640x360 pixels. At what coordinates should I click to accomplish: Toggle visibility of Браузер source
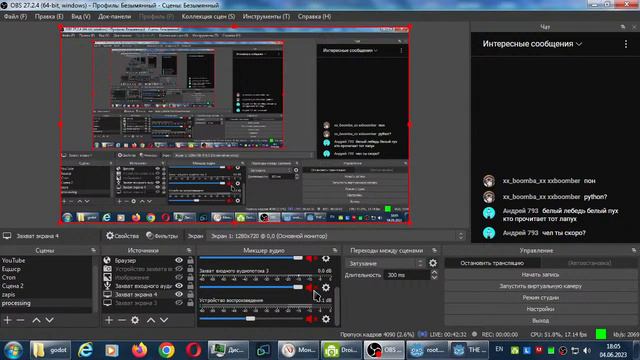pyautogui.click(x=179, y=260)
